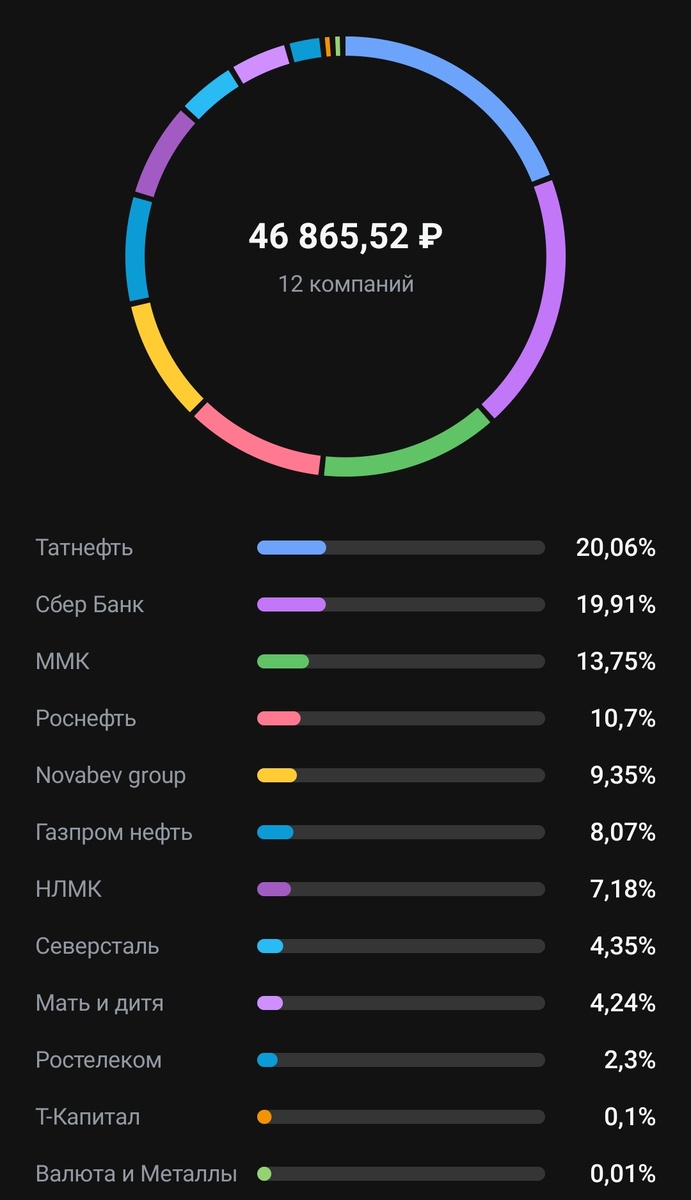Tap the pink Роснефть marker dot
The image size is (691, 1200).
pos(268,718)
